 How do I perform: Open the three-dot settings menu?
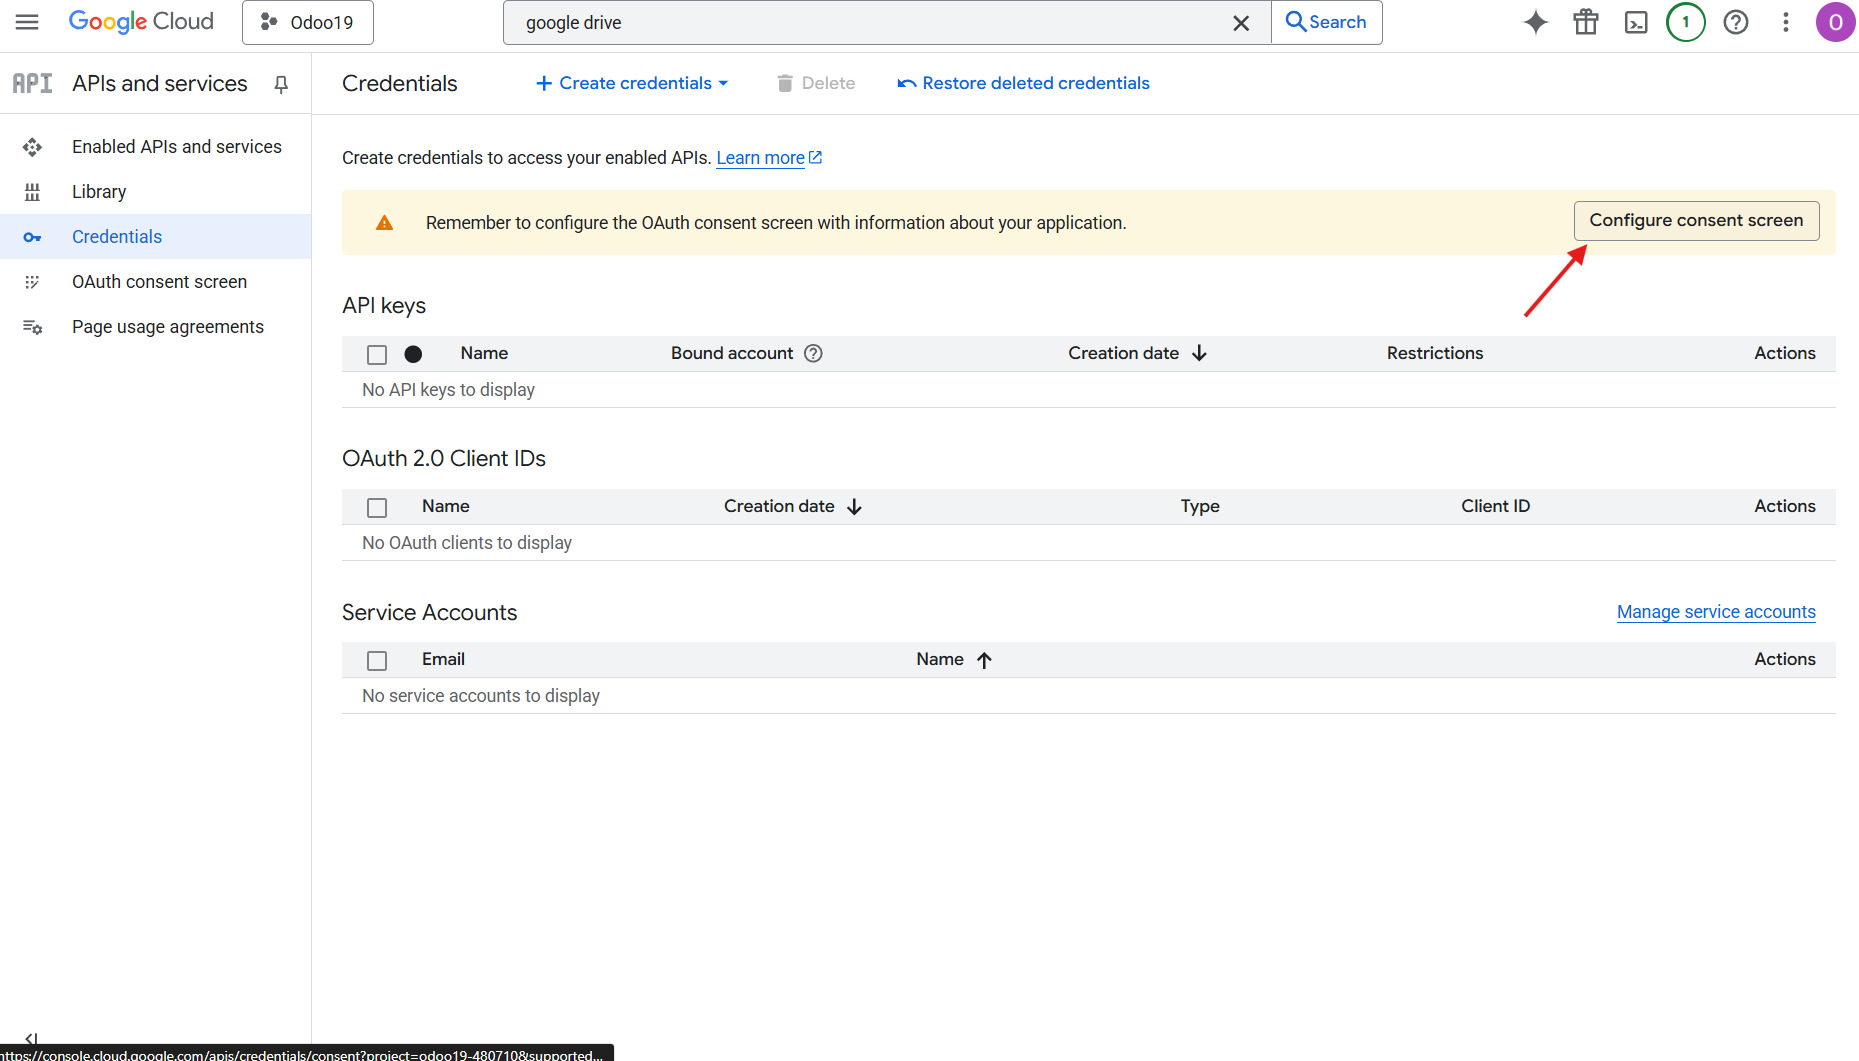(1785, 22)
